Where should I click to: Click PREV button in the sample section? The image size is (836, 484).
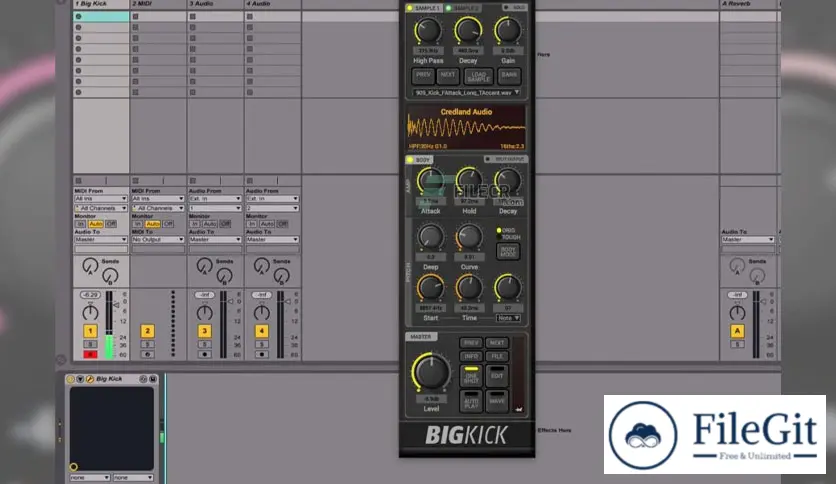coord(423,76)
